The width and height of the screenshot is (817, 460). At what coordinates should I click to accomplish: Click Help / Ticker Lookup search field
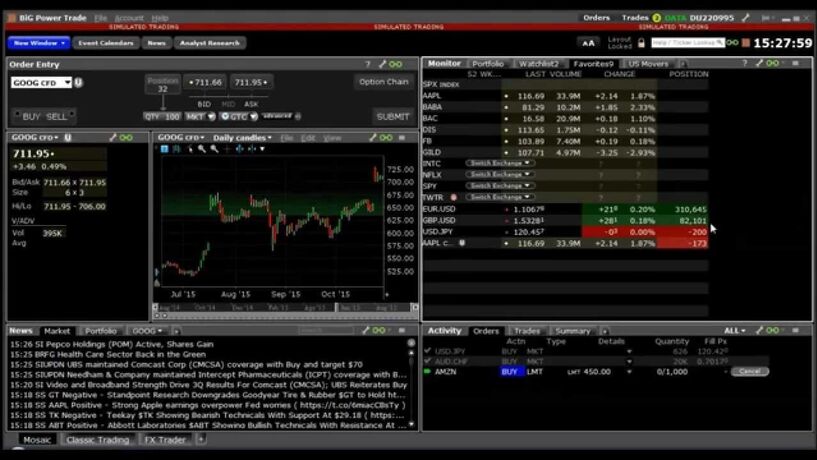pyautogui.click(x=687, y=43)
